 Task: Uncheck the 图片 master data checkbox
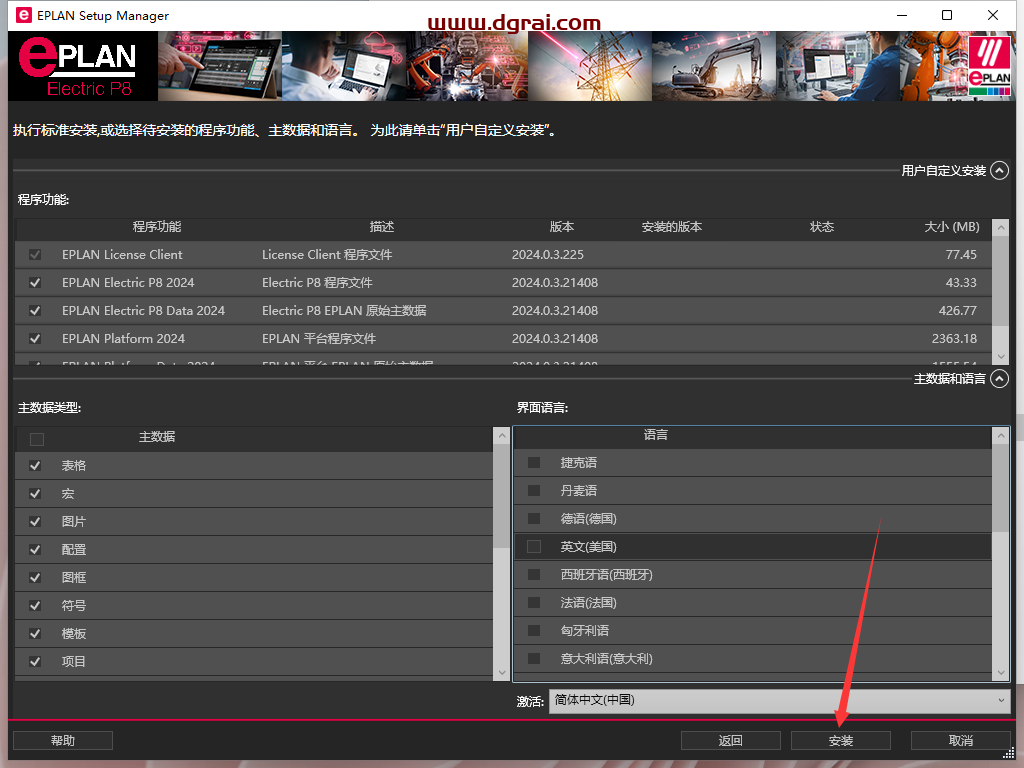click(x=35, y=522)
